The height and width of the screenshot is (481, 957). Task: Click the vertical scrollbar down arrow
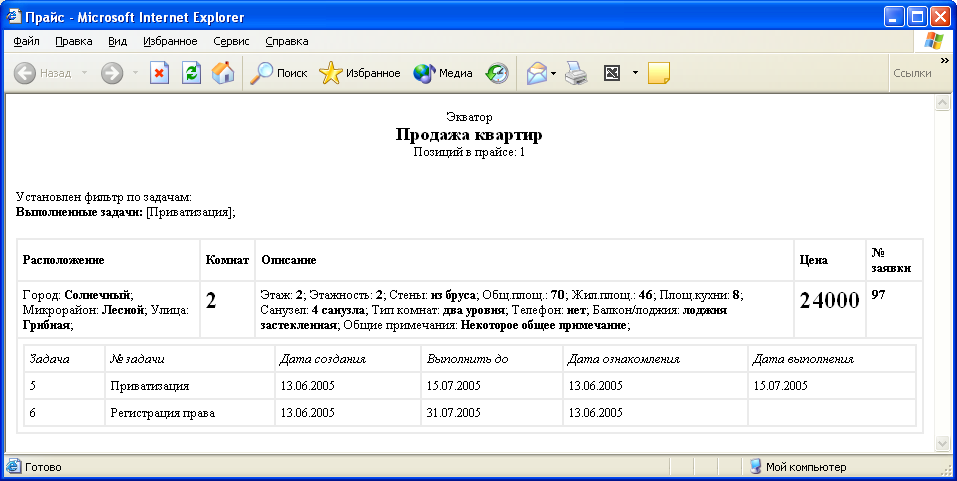pos(942,444)
